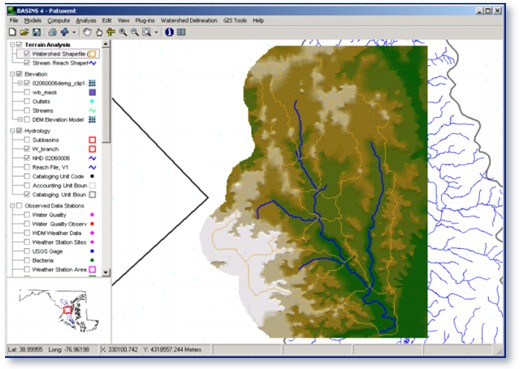Click the orange outline swatch of Watershed Shapefile
This screenshot has width=520, height=369.
(92, 54)
